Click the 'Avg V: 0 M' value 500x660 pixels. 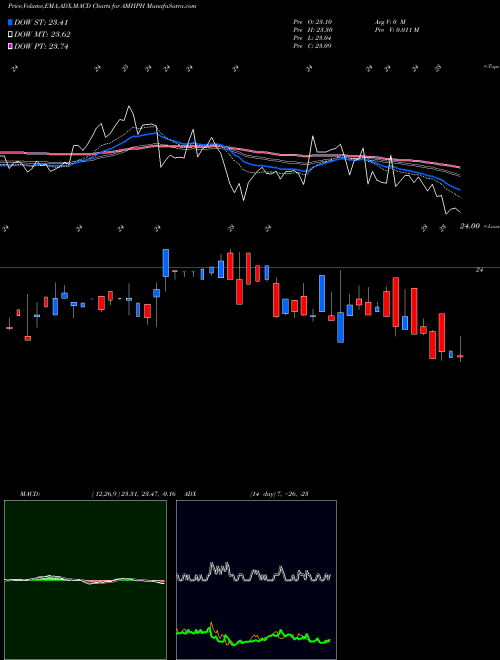tap(389, 22)
